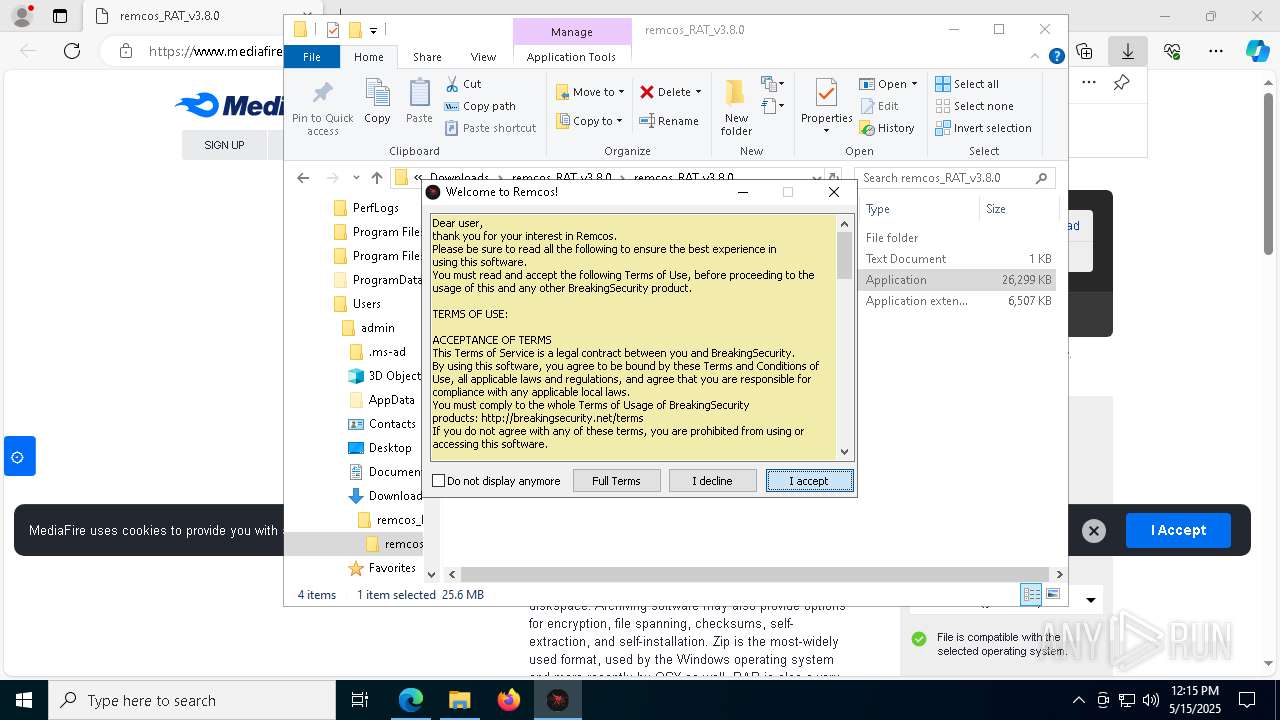The width and height of the screenshot is (1280, 720).
Task: Select PerfLogs folder in tree
Action: tap(375, 208)
